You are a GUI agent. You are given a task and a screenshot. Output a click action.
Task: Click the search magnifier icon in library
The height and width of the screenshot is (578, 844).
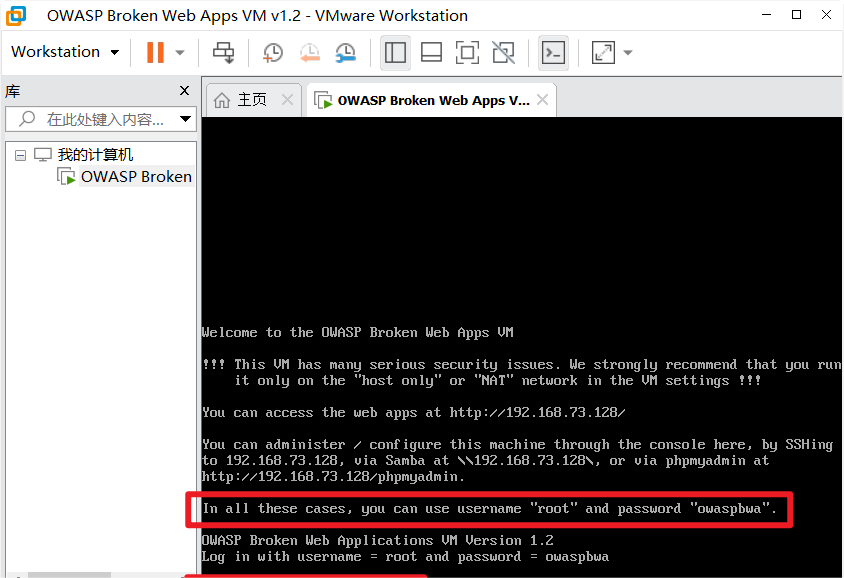pos(27,118)
